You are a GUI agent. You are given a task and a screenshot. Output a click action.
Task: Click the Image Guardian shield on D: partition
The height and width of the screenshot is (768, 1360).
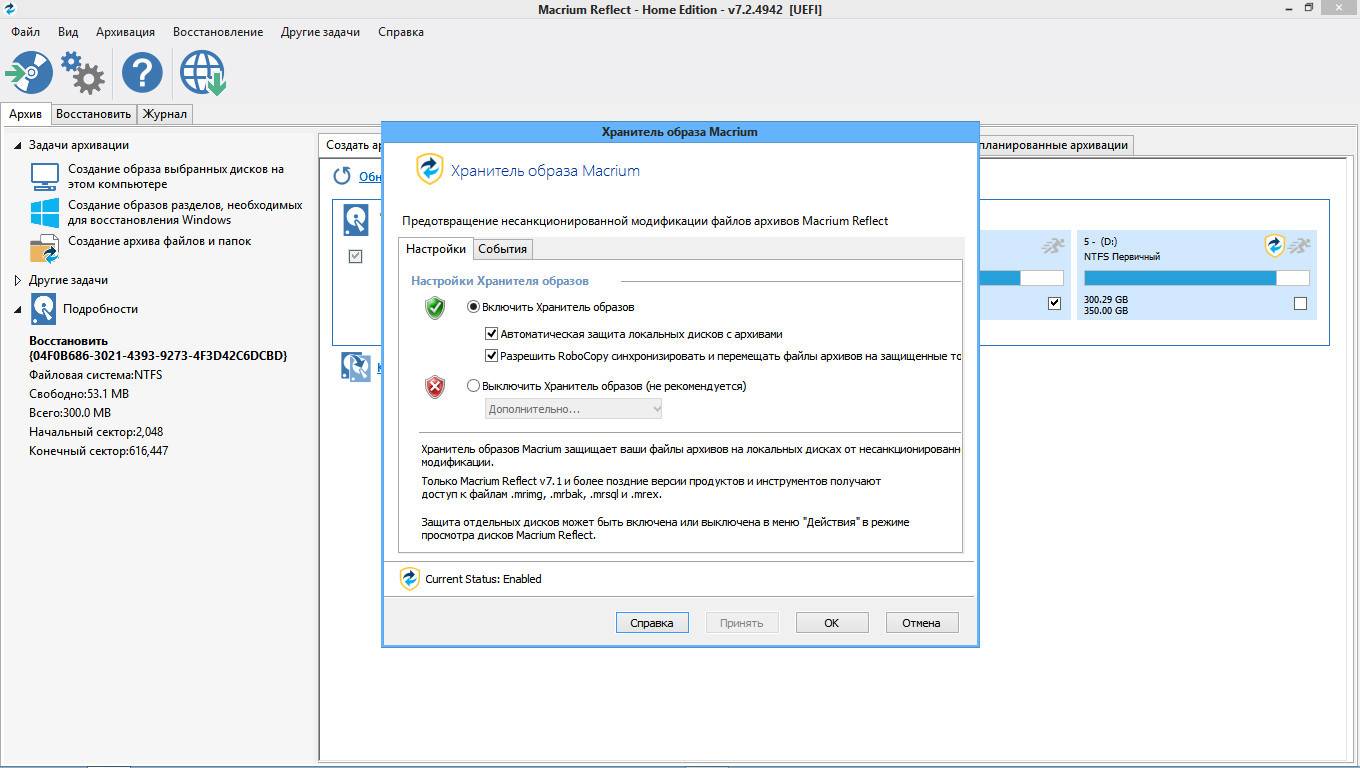pyautogui.click(x=1274, y=245)
